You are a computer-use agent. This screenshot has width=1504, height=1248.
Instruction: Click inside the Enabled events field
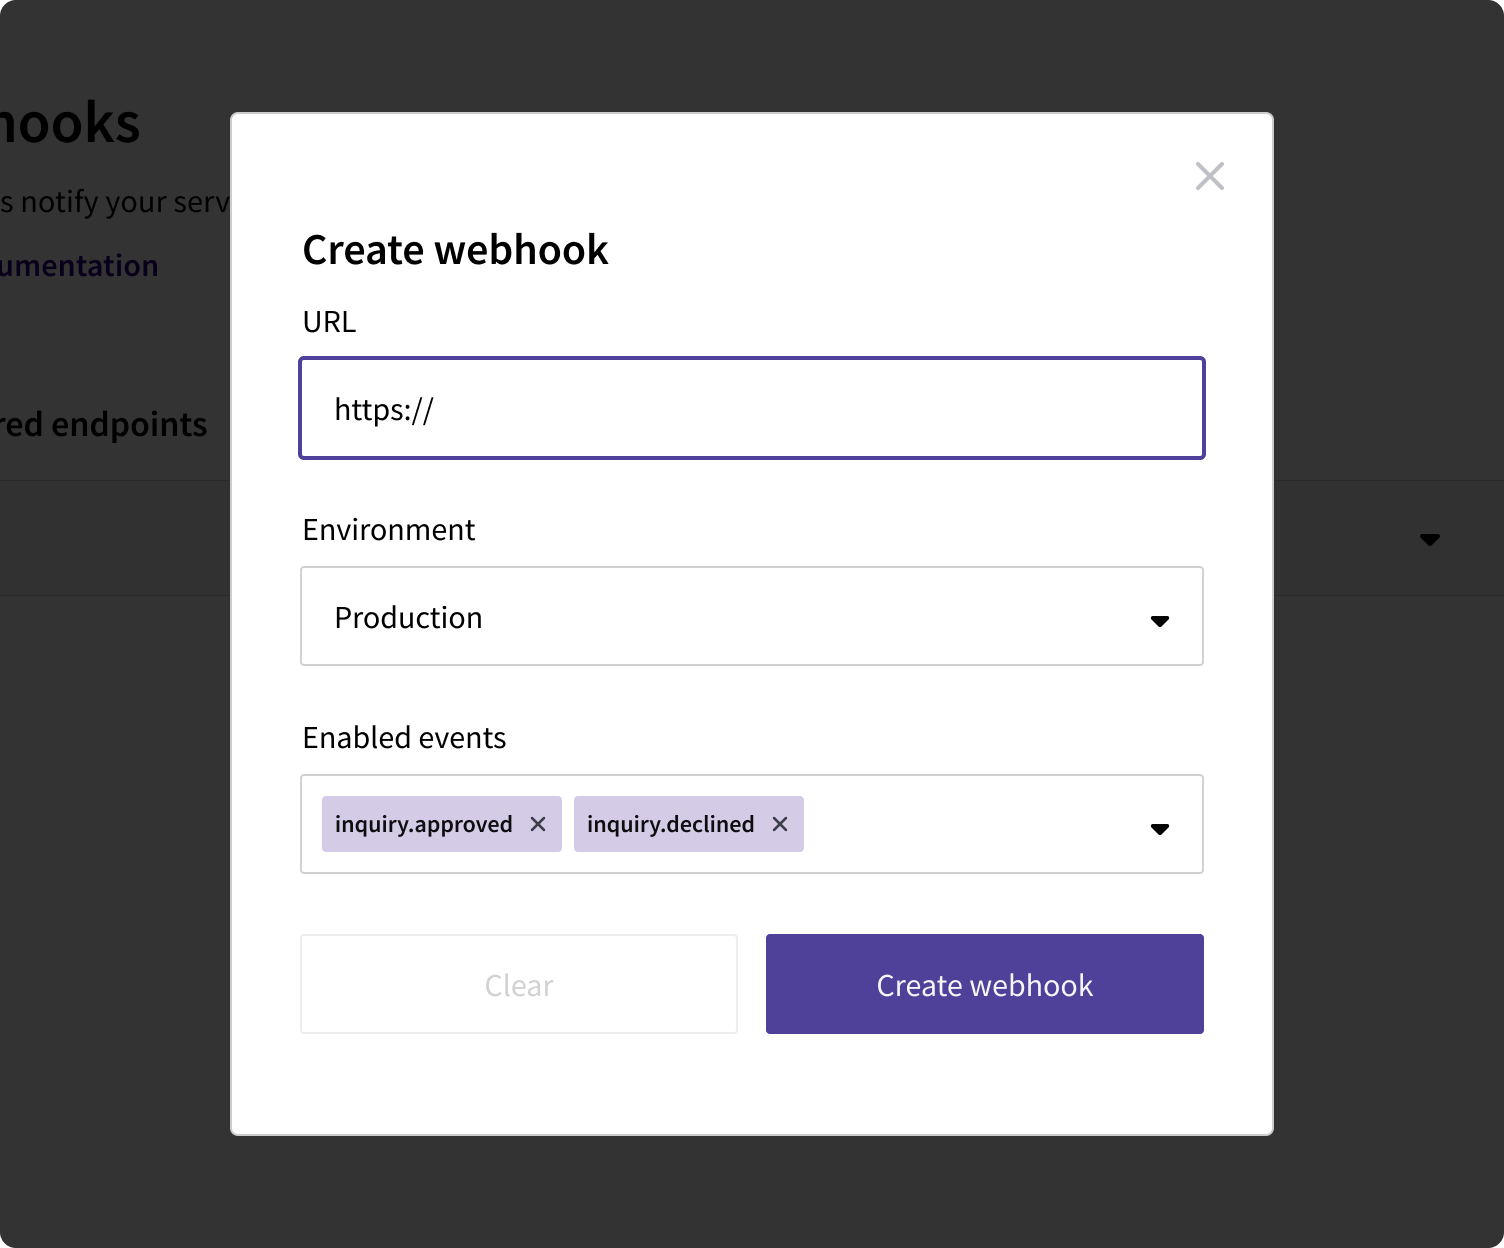point(950,824)
